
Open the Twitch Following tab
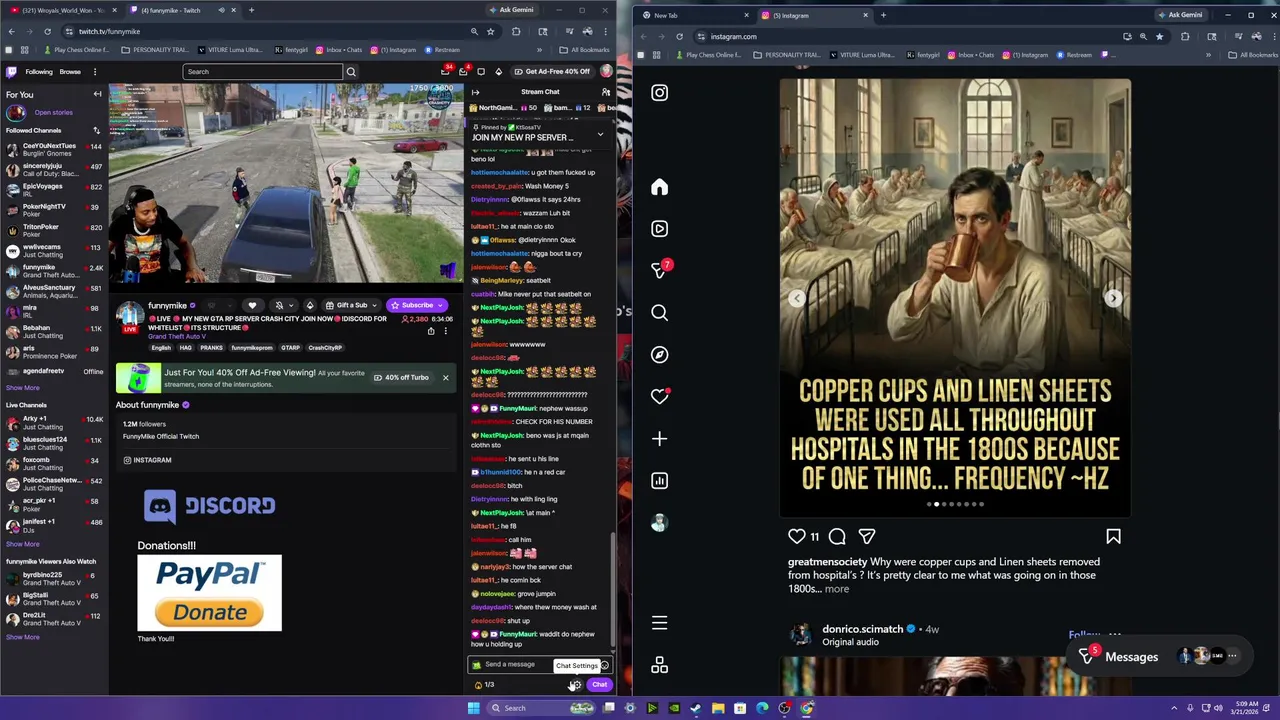click(39, 72)
